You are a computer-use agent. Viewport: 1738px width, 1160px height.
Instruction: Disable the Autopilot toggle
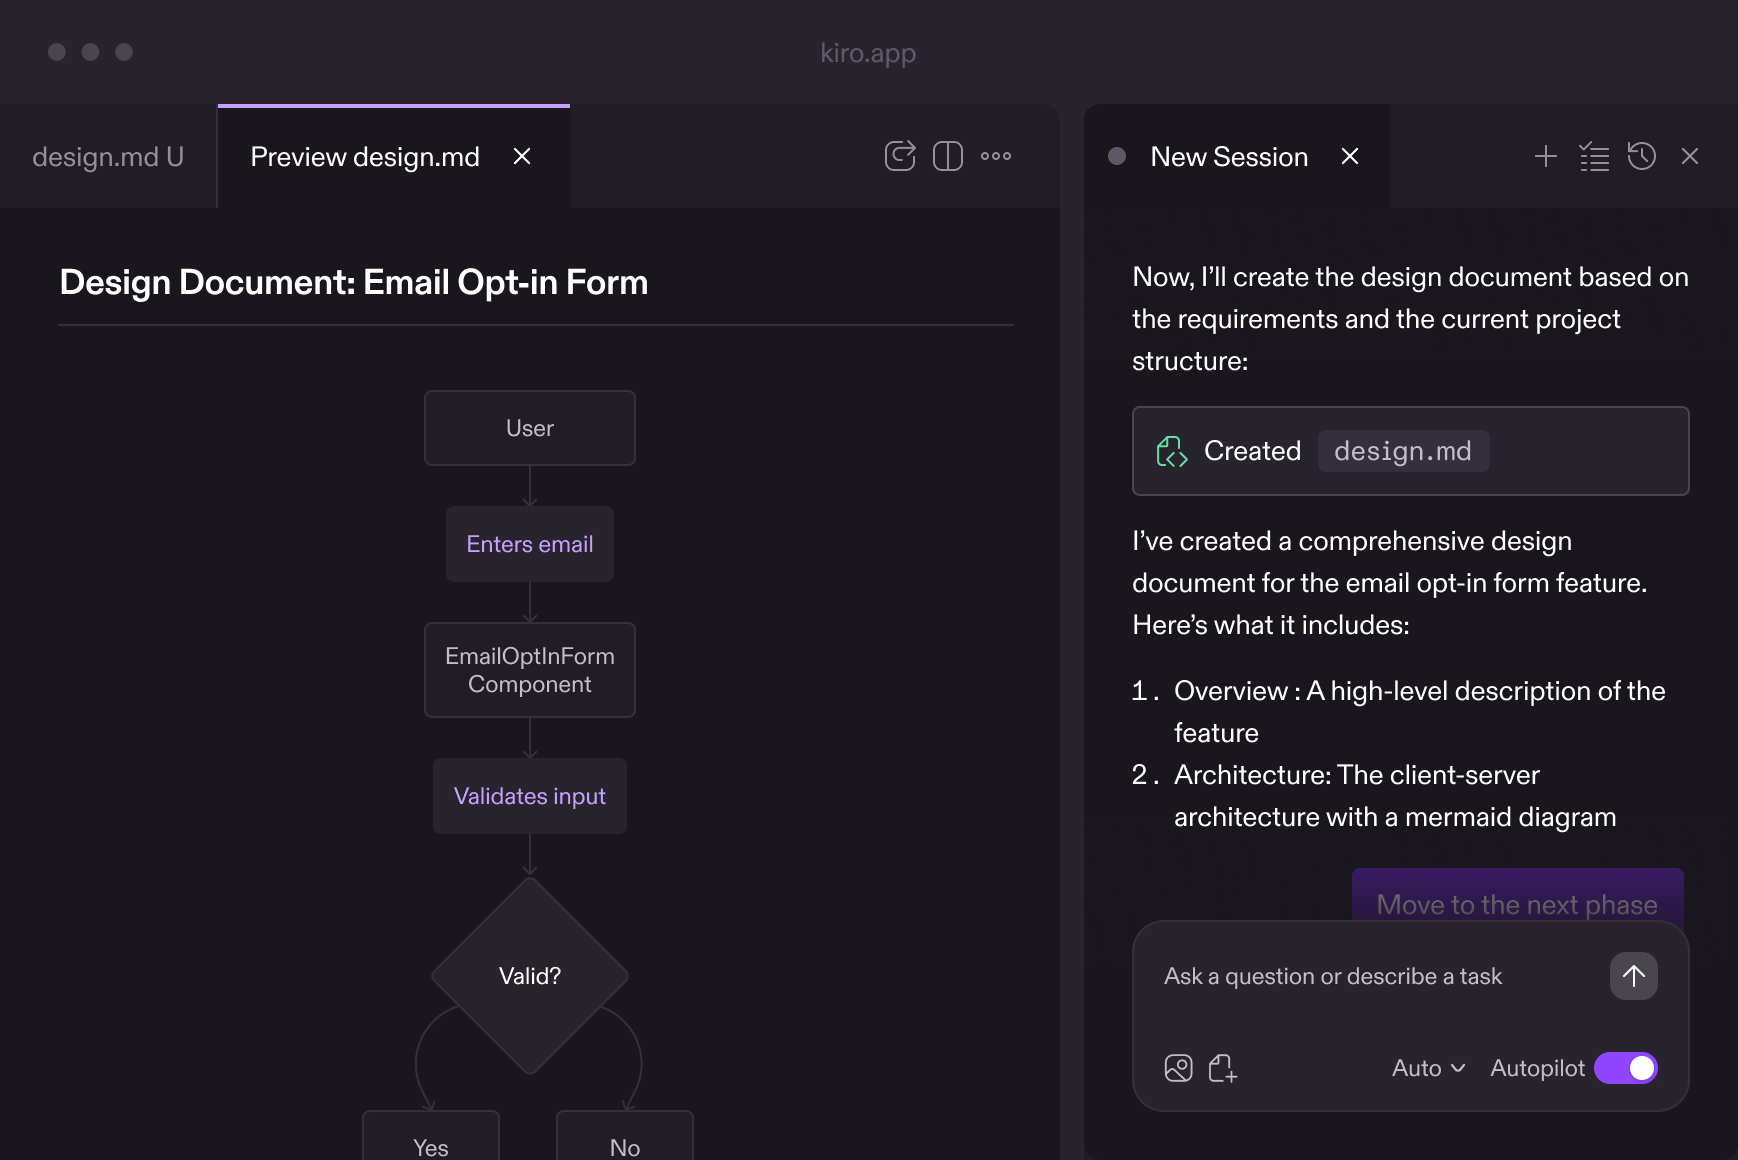pyautogui.click(x=1625, y=1068)
